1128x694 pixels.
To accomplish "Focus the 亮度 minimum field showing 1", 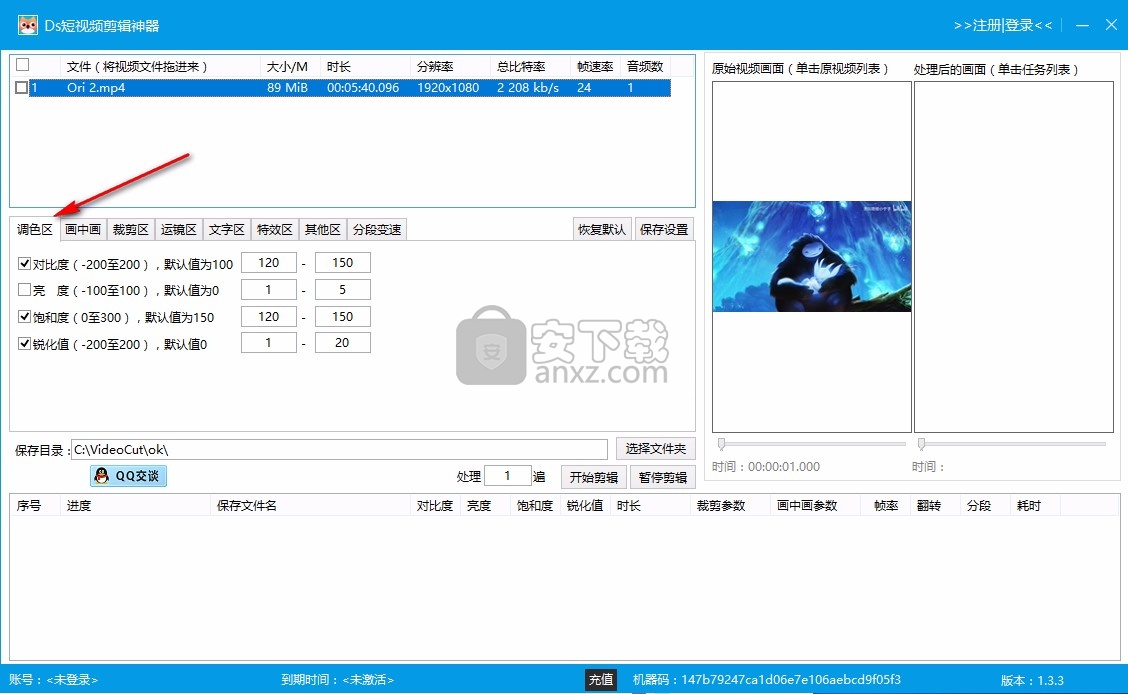I will point(268,289).
